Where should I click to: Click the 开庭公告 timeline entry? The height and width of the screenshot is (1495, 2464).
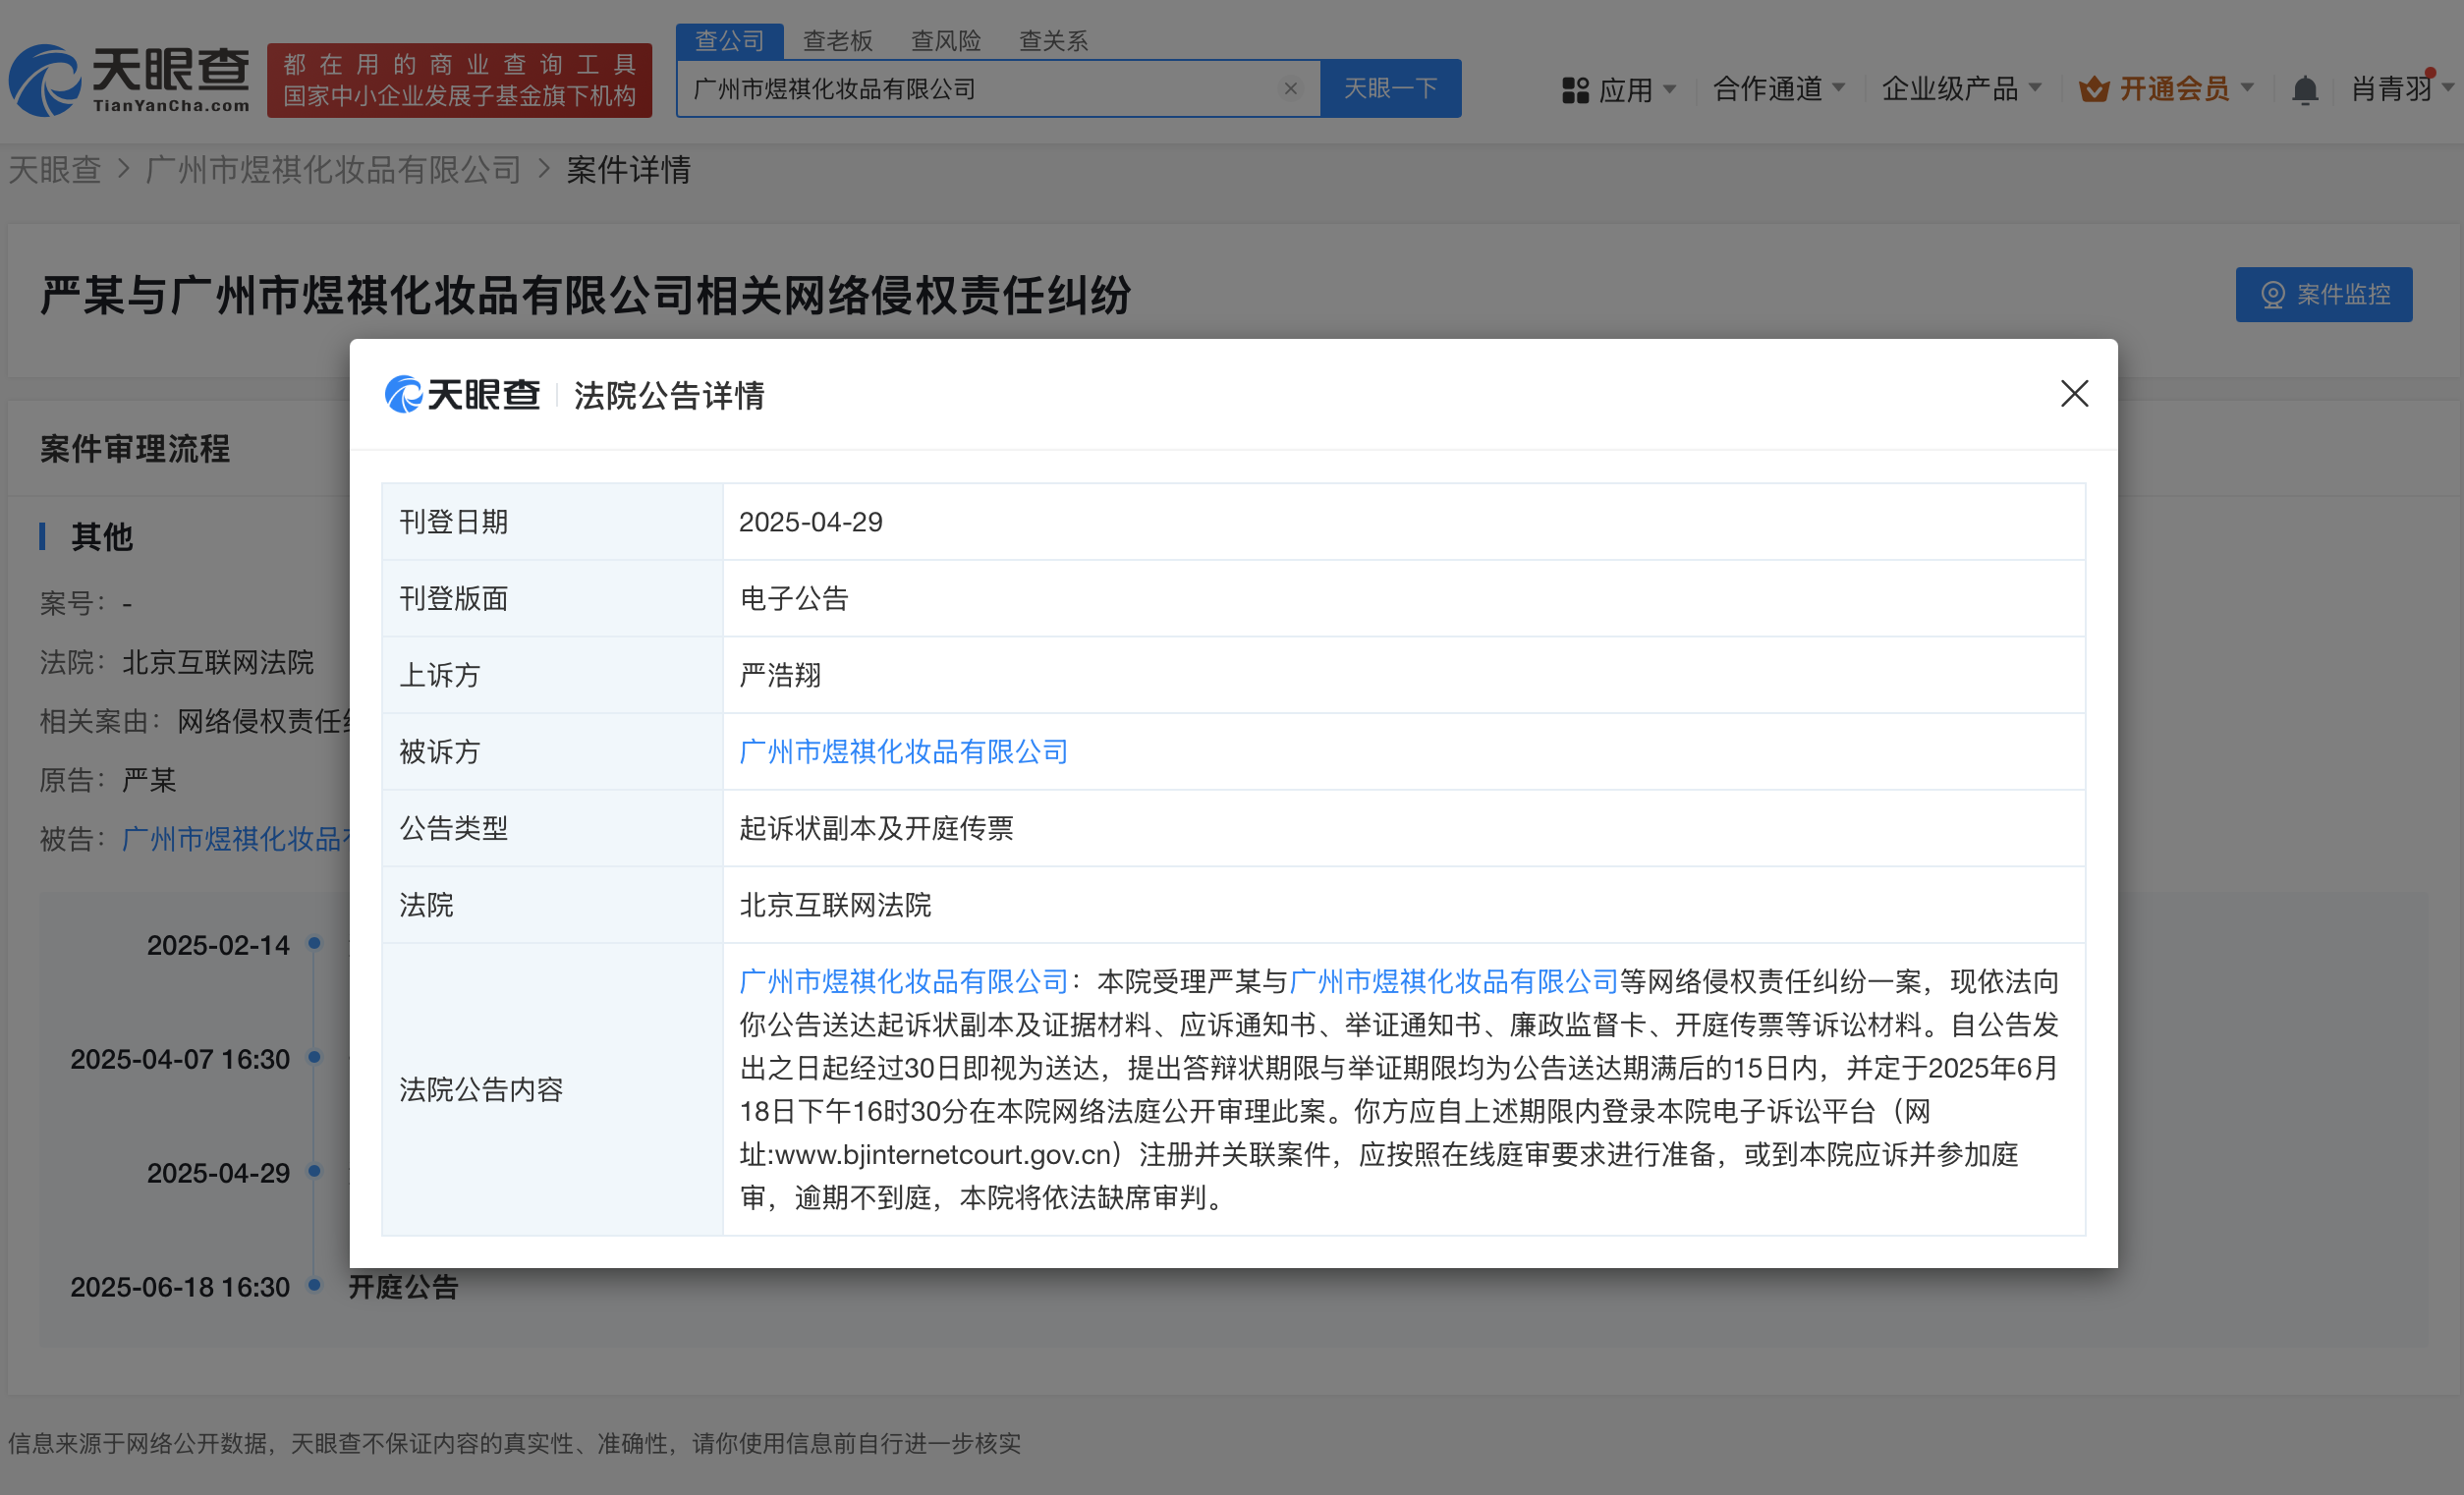[403, 1286]
